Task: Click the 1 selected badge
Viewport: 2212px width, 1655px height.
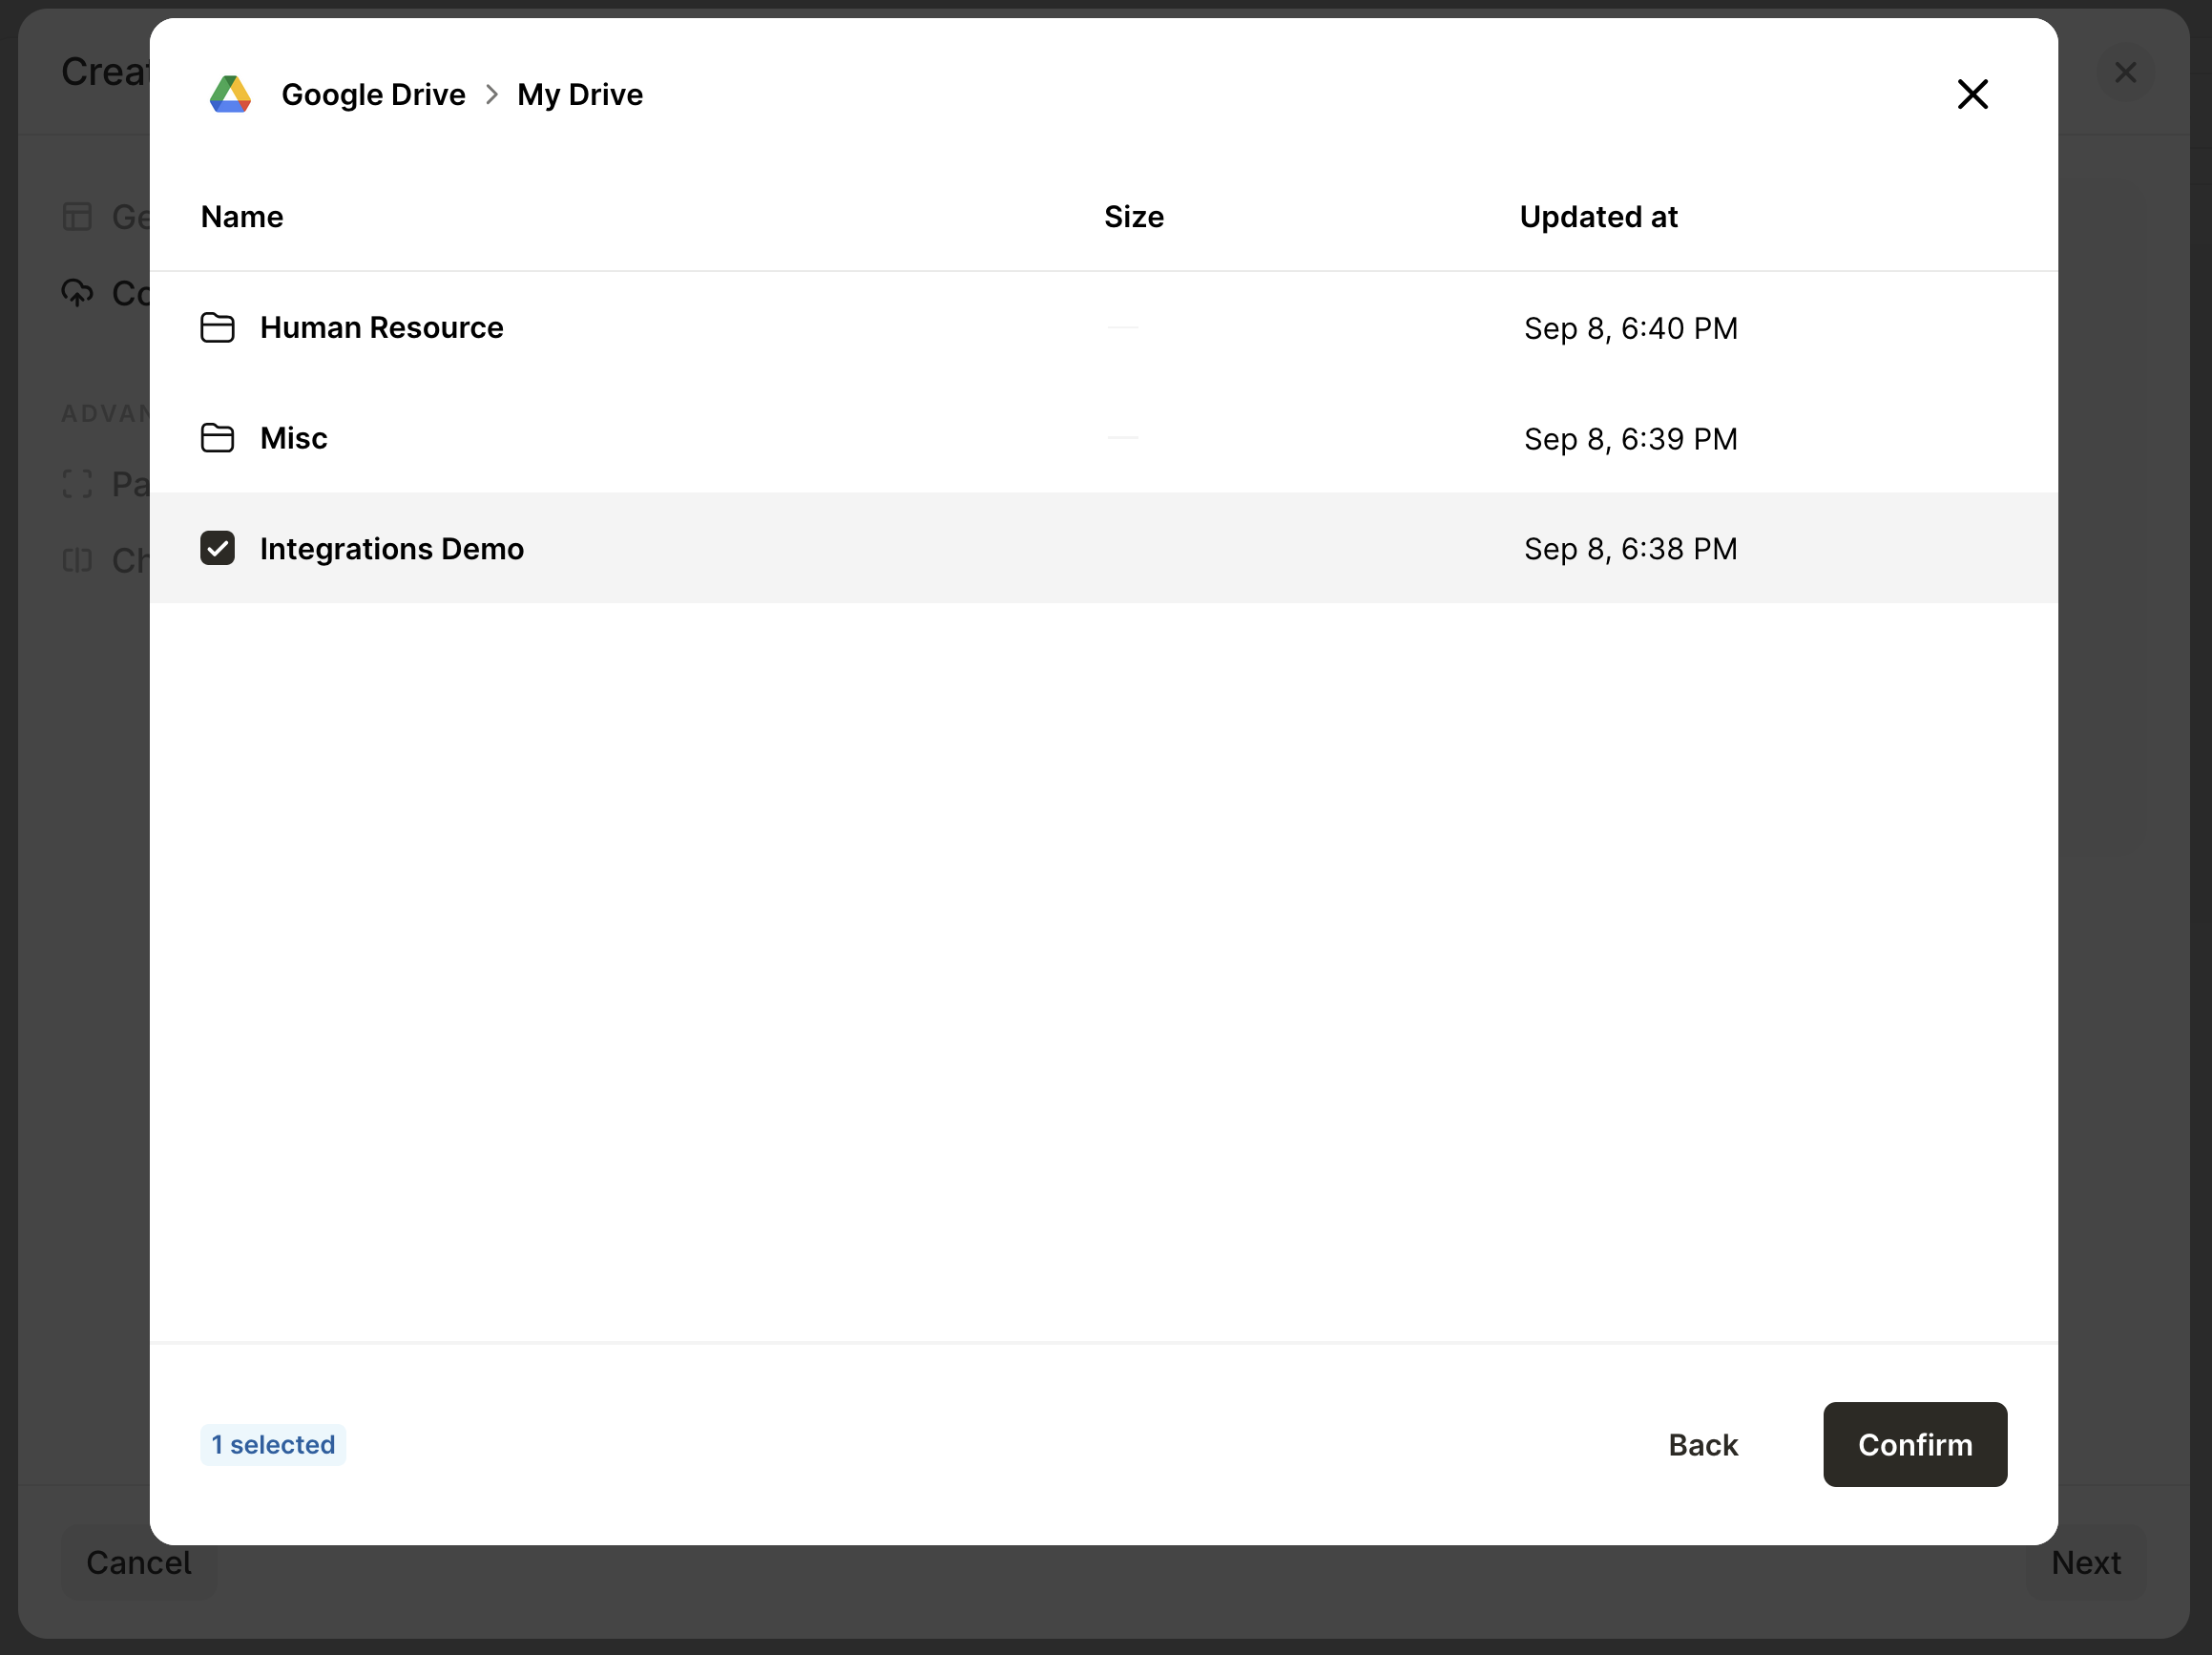Action: pyautogui.click(x=273, y=1444)
